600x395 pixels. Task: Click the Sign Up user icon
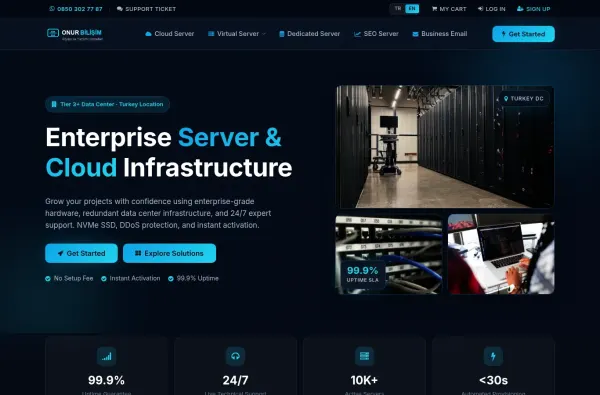coord(520,9)
